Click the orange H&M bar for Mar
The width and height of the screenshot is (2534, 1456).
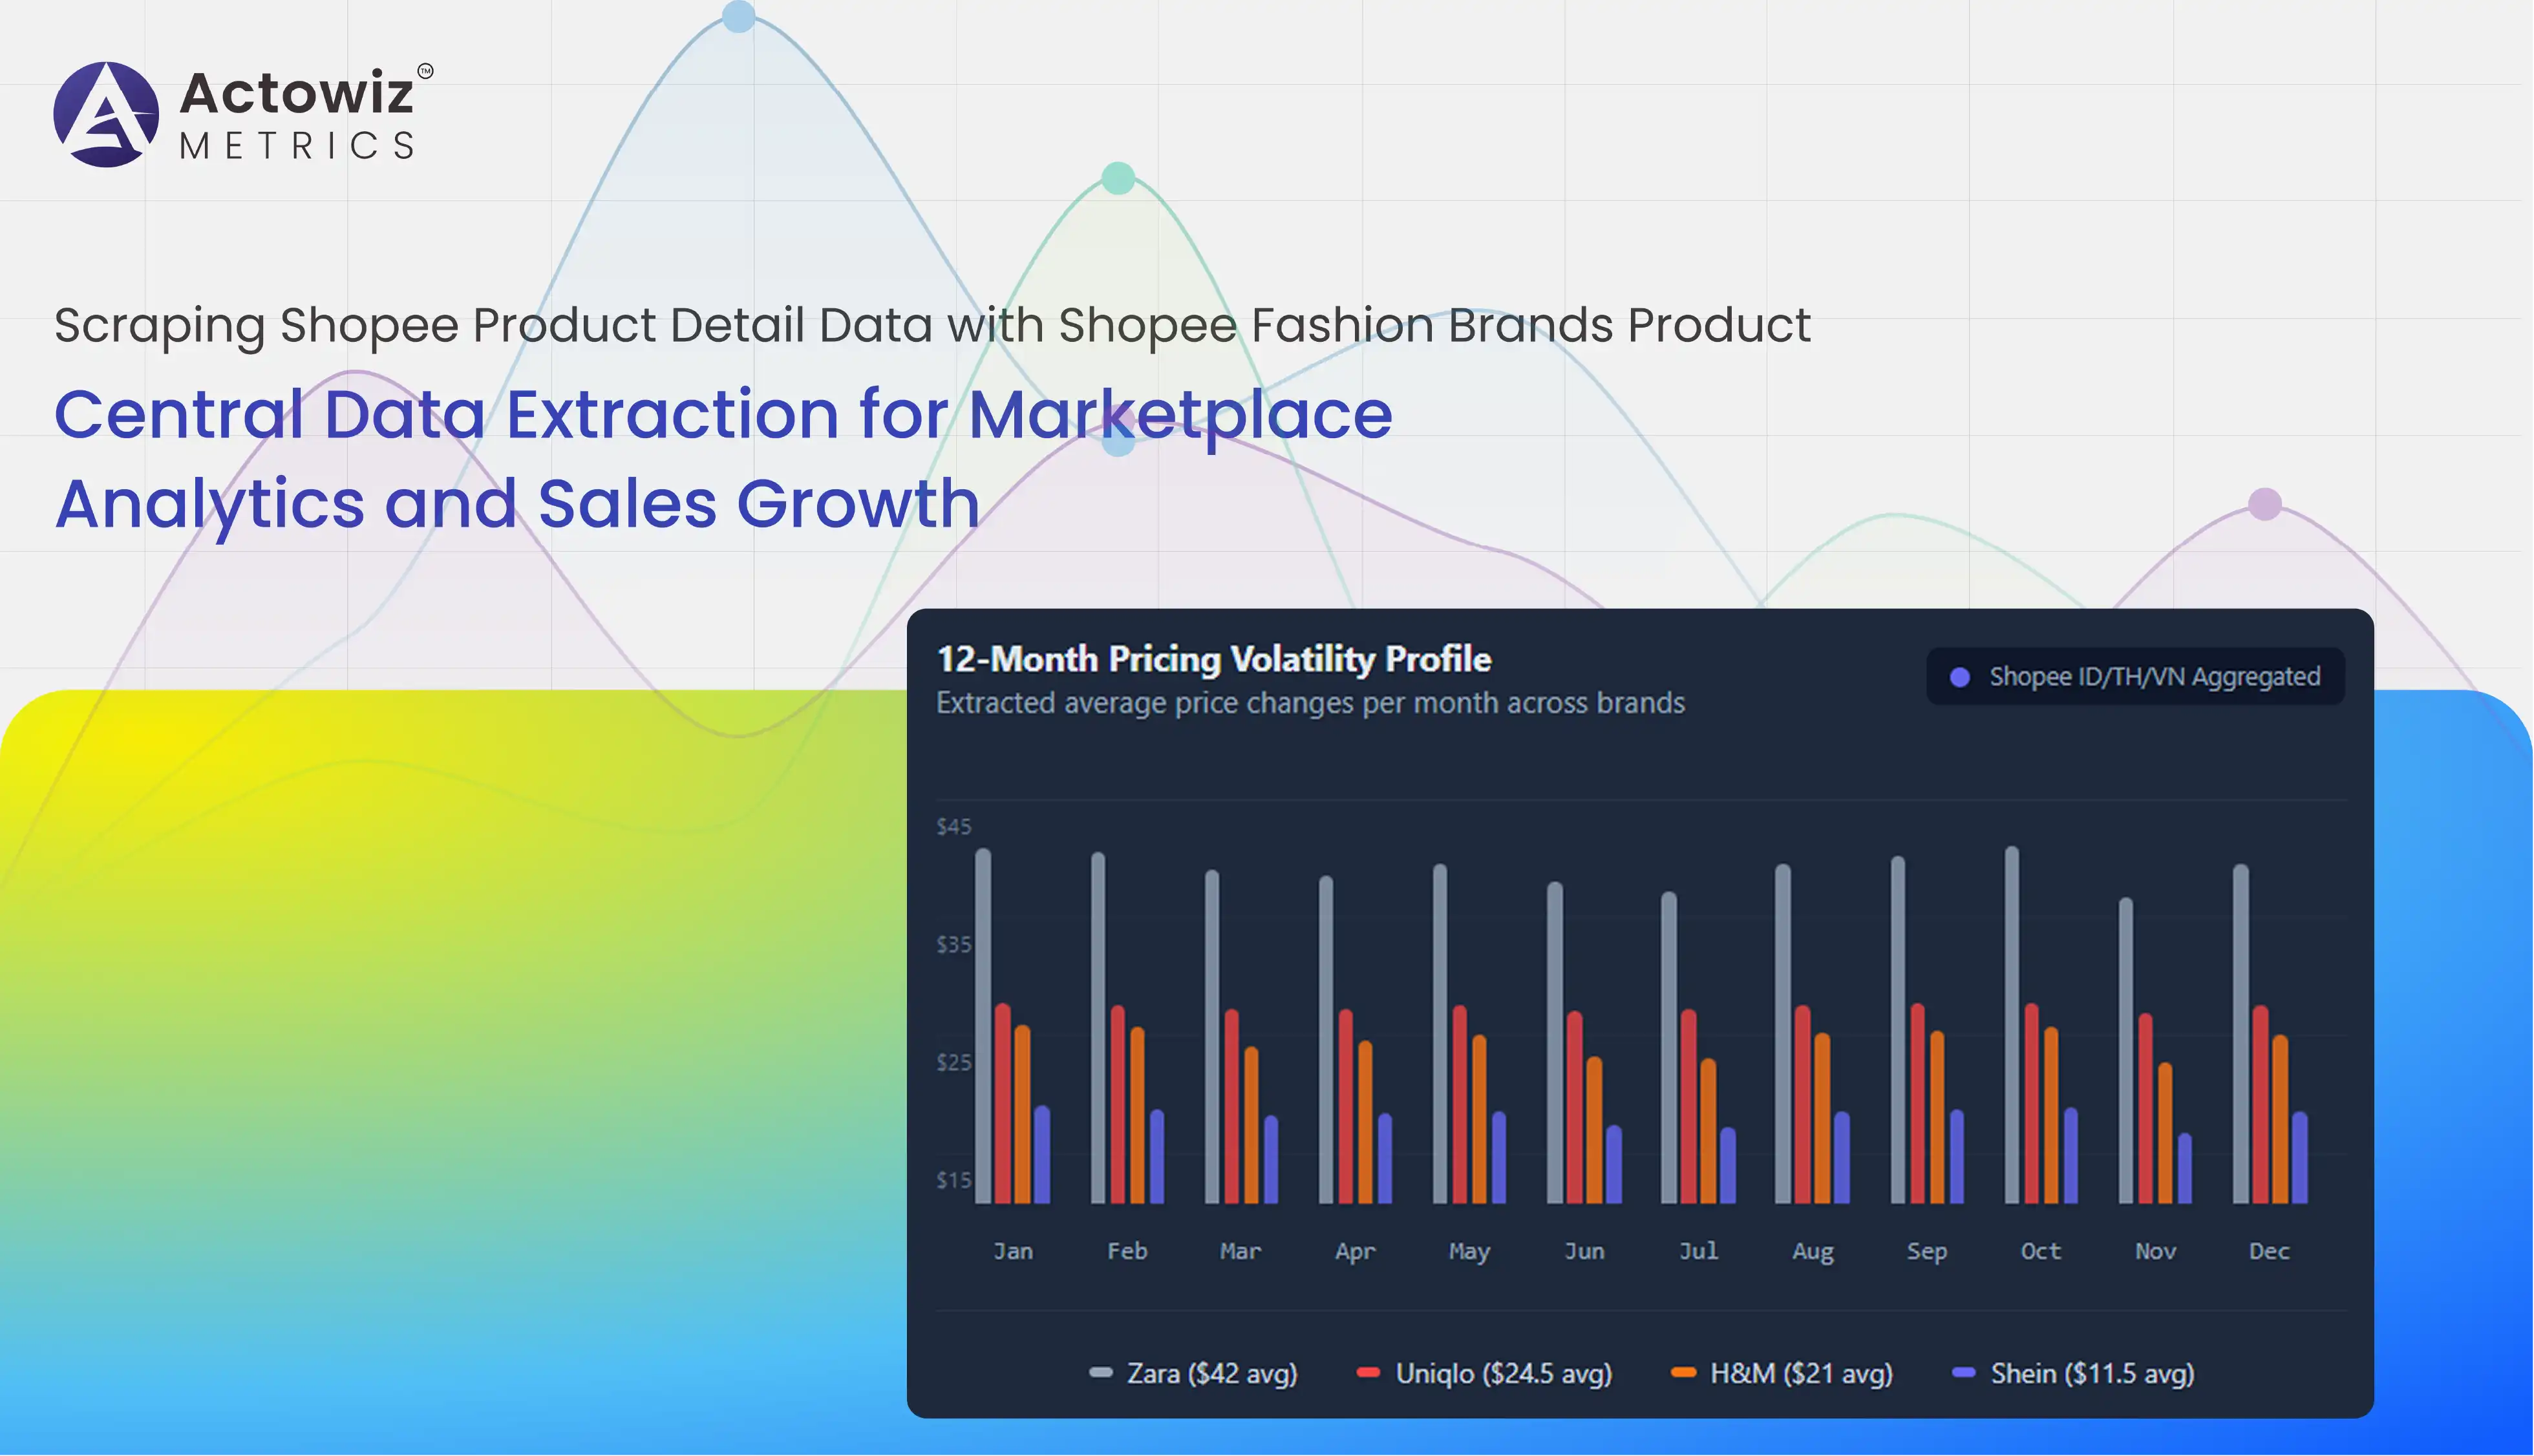point(1252,1126)
